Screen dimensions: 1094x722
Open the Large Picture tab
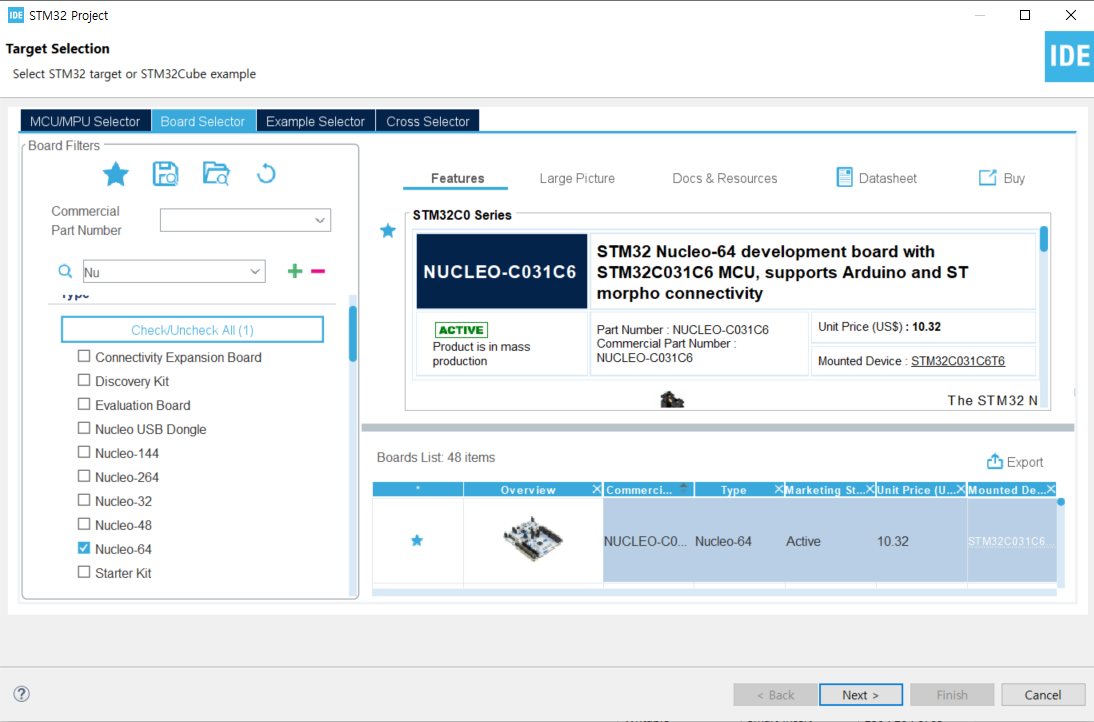click(x=577, y=179)
